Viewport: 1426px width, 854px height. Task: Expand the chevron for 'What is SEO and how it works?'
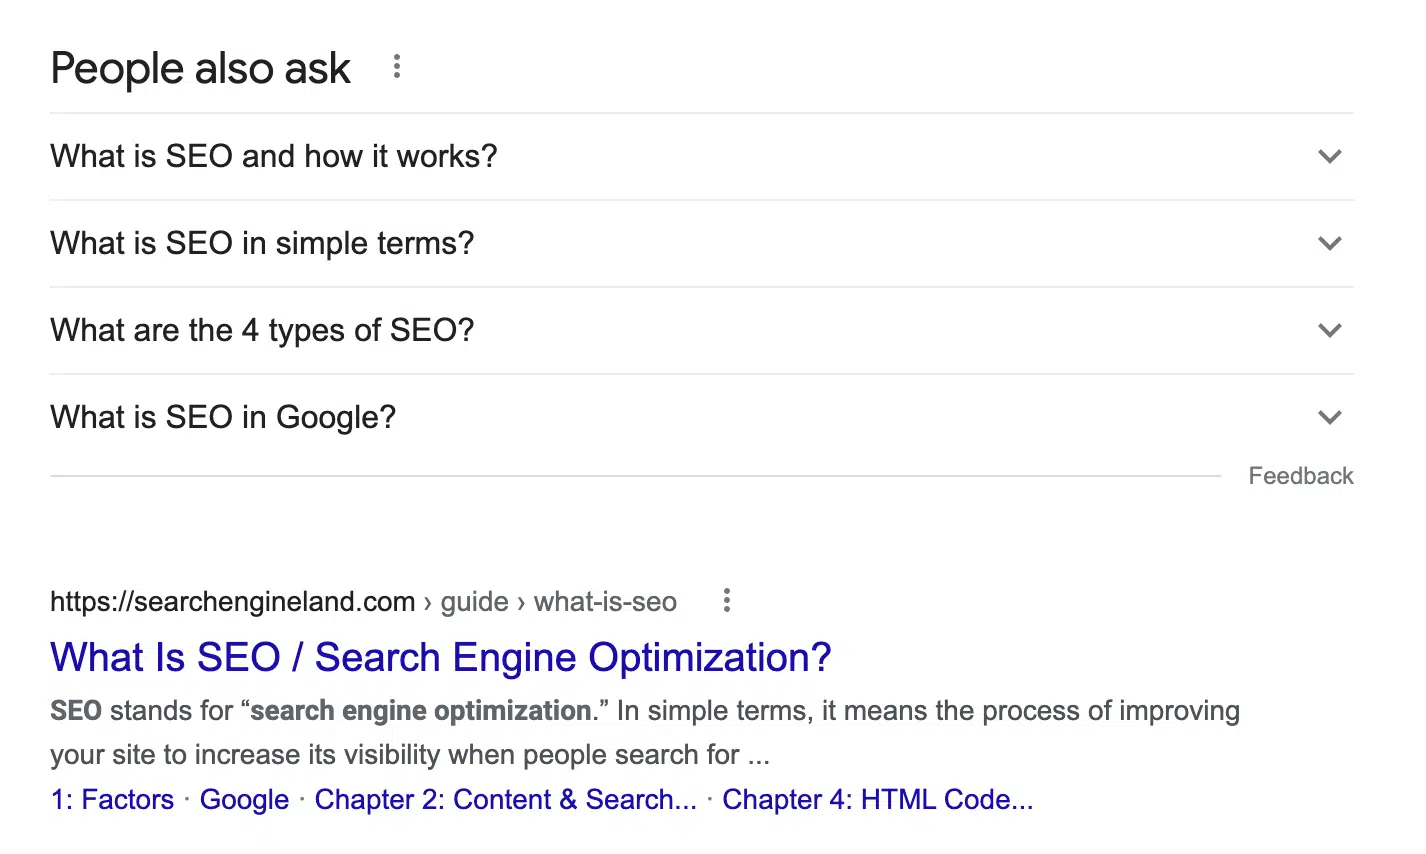tap(1330, 156)
